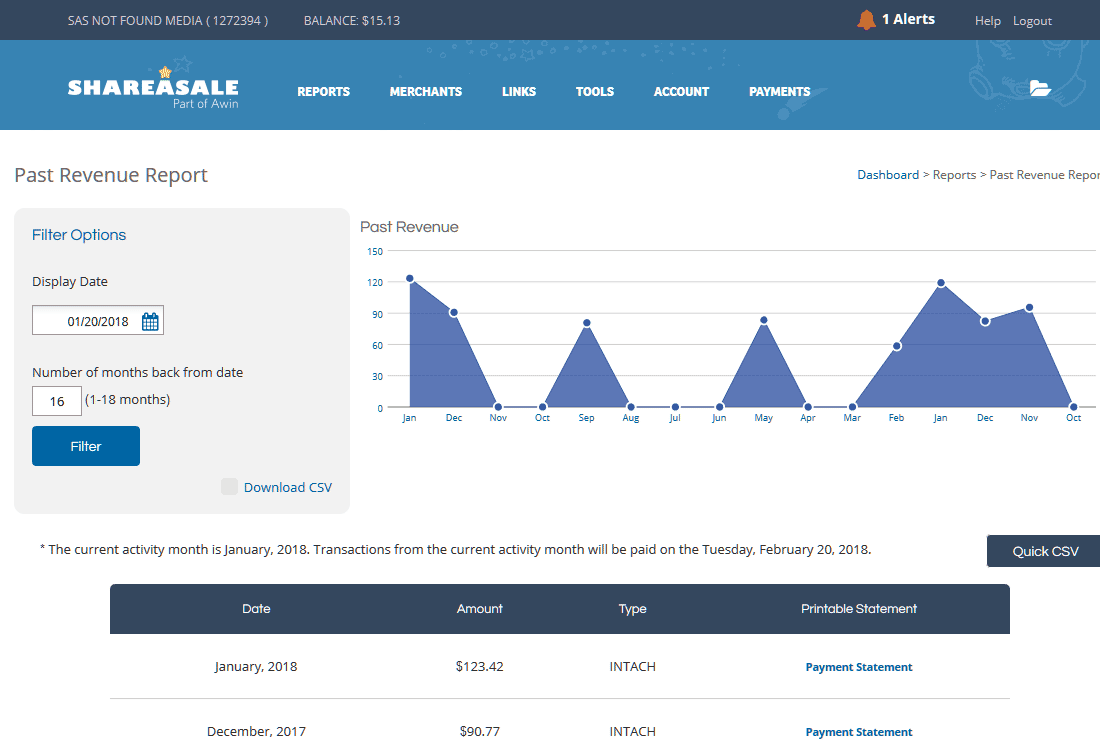Click the Date column header
The image size is (1100, 750).
(x=256, y=609)
